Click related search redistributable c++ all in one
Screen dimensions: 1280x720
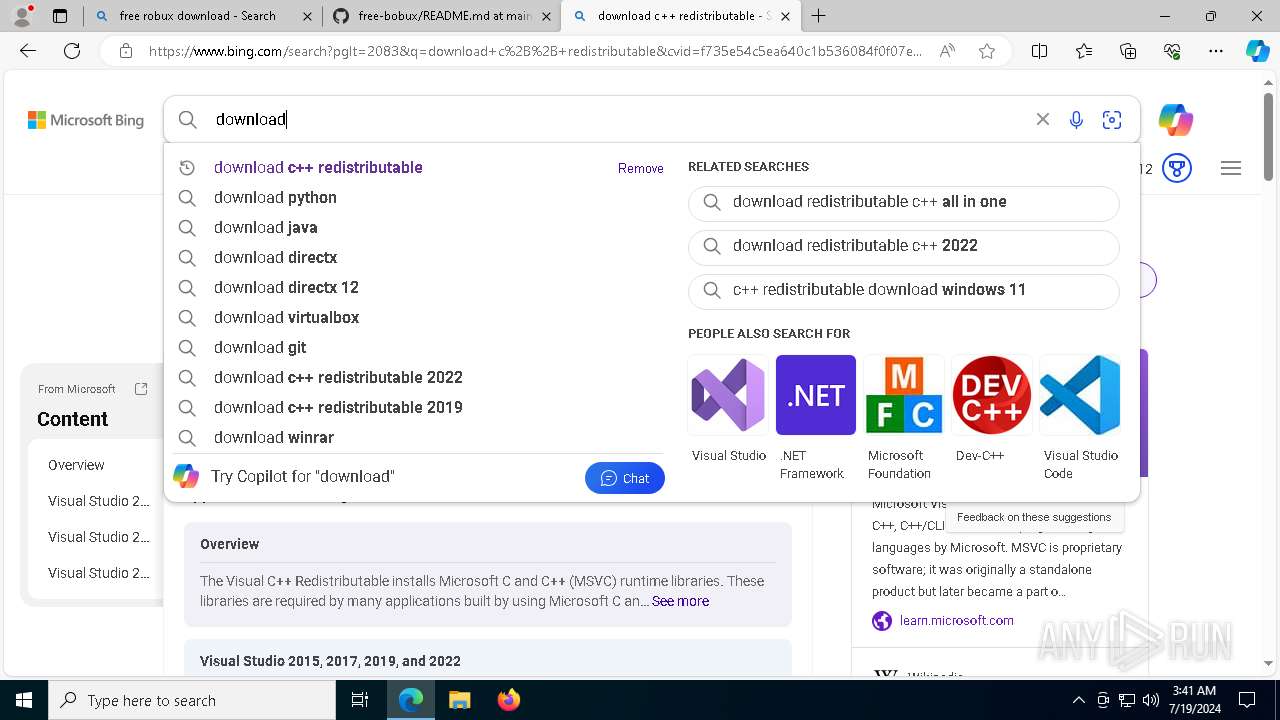click(x=904, y=202)
